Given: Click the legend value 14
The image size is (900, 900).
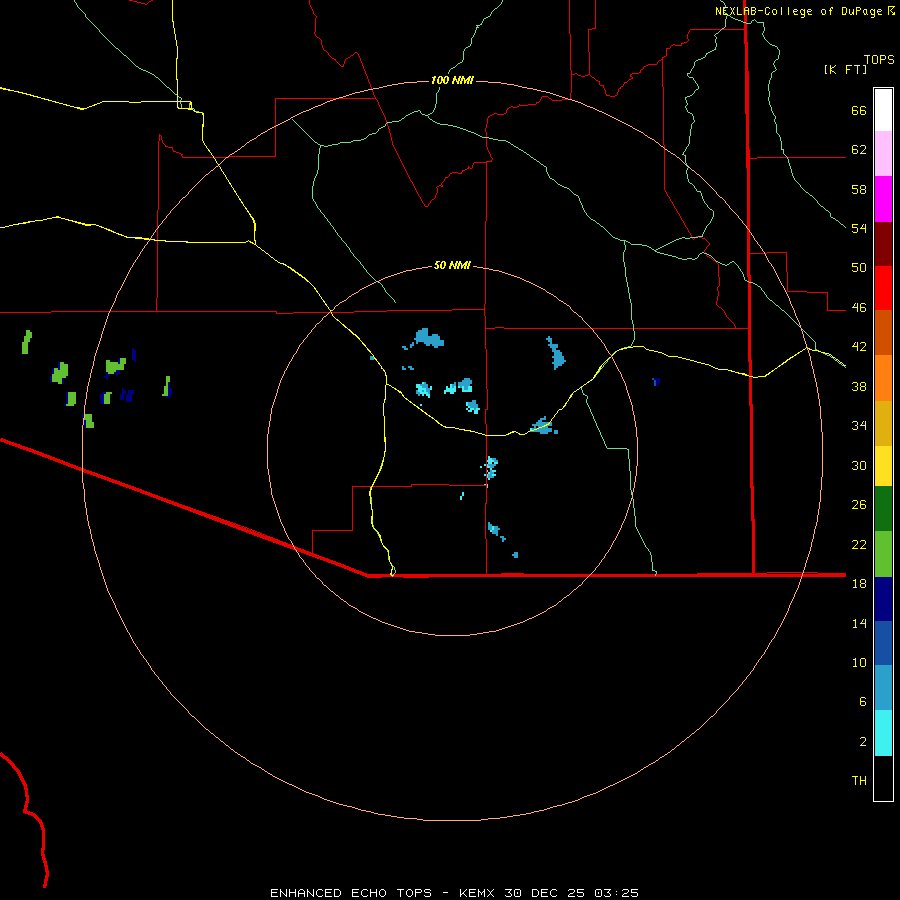Looking at the screenshot, I should 859,623.
